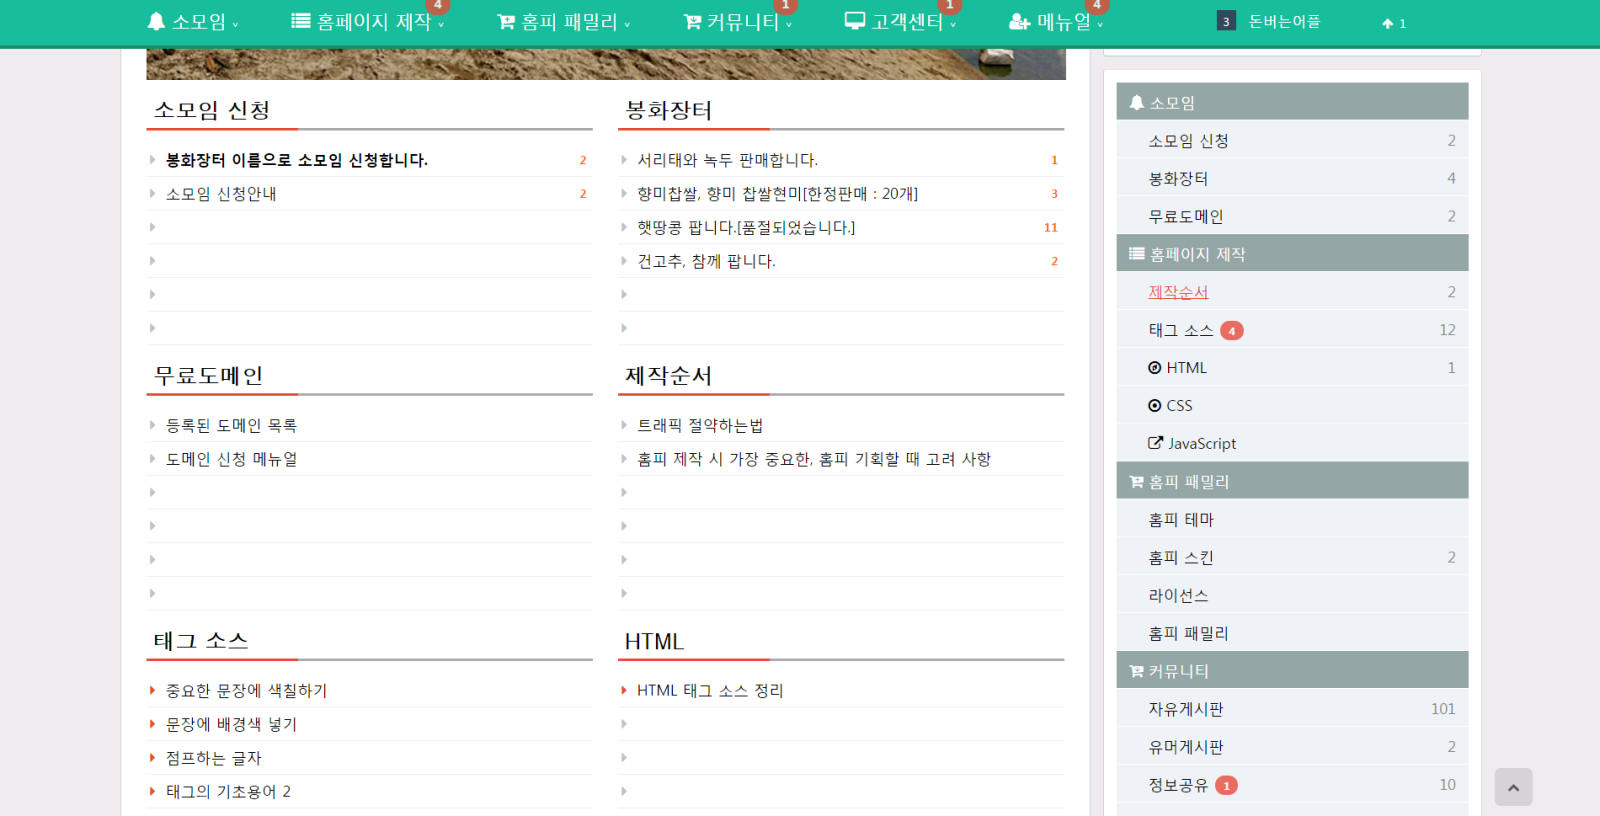The image size is (1600, 816).
Task: Open the post 햇땅콩 팝니다.[품절되었습니다.]
Action: [x=746, y=227]
